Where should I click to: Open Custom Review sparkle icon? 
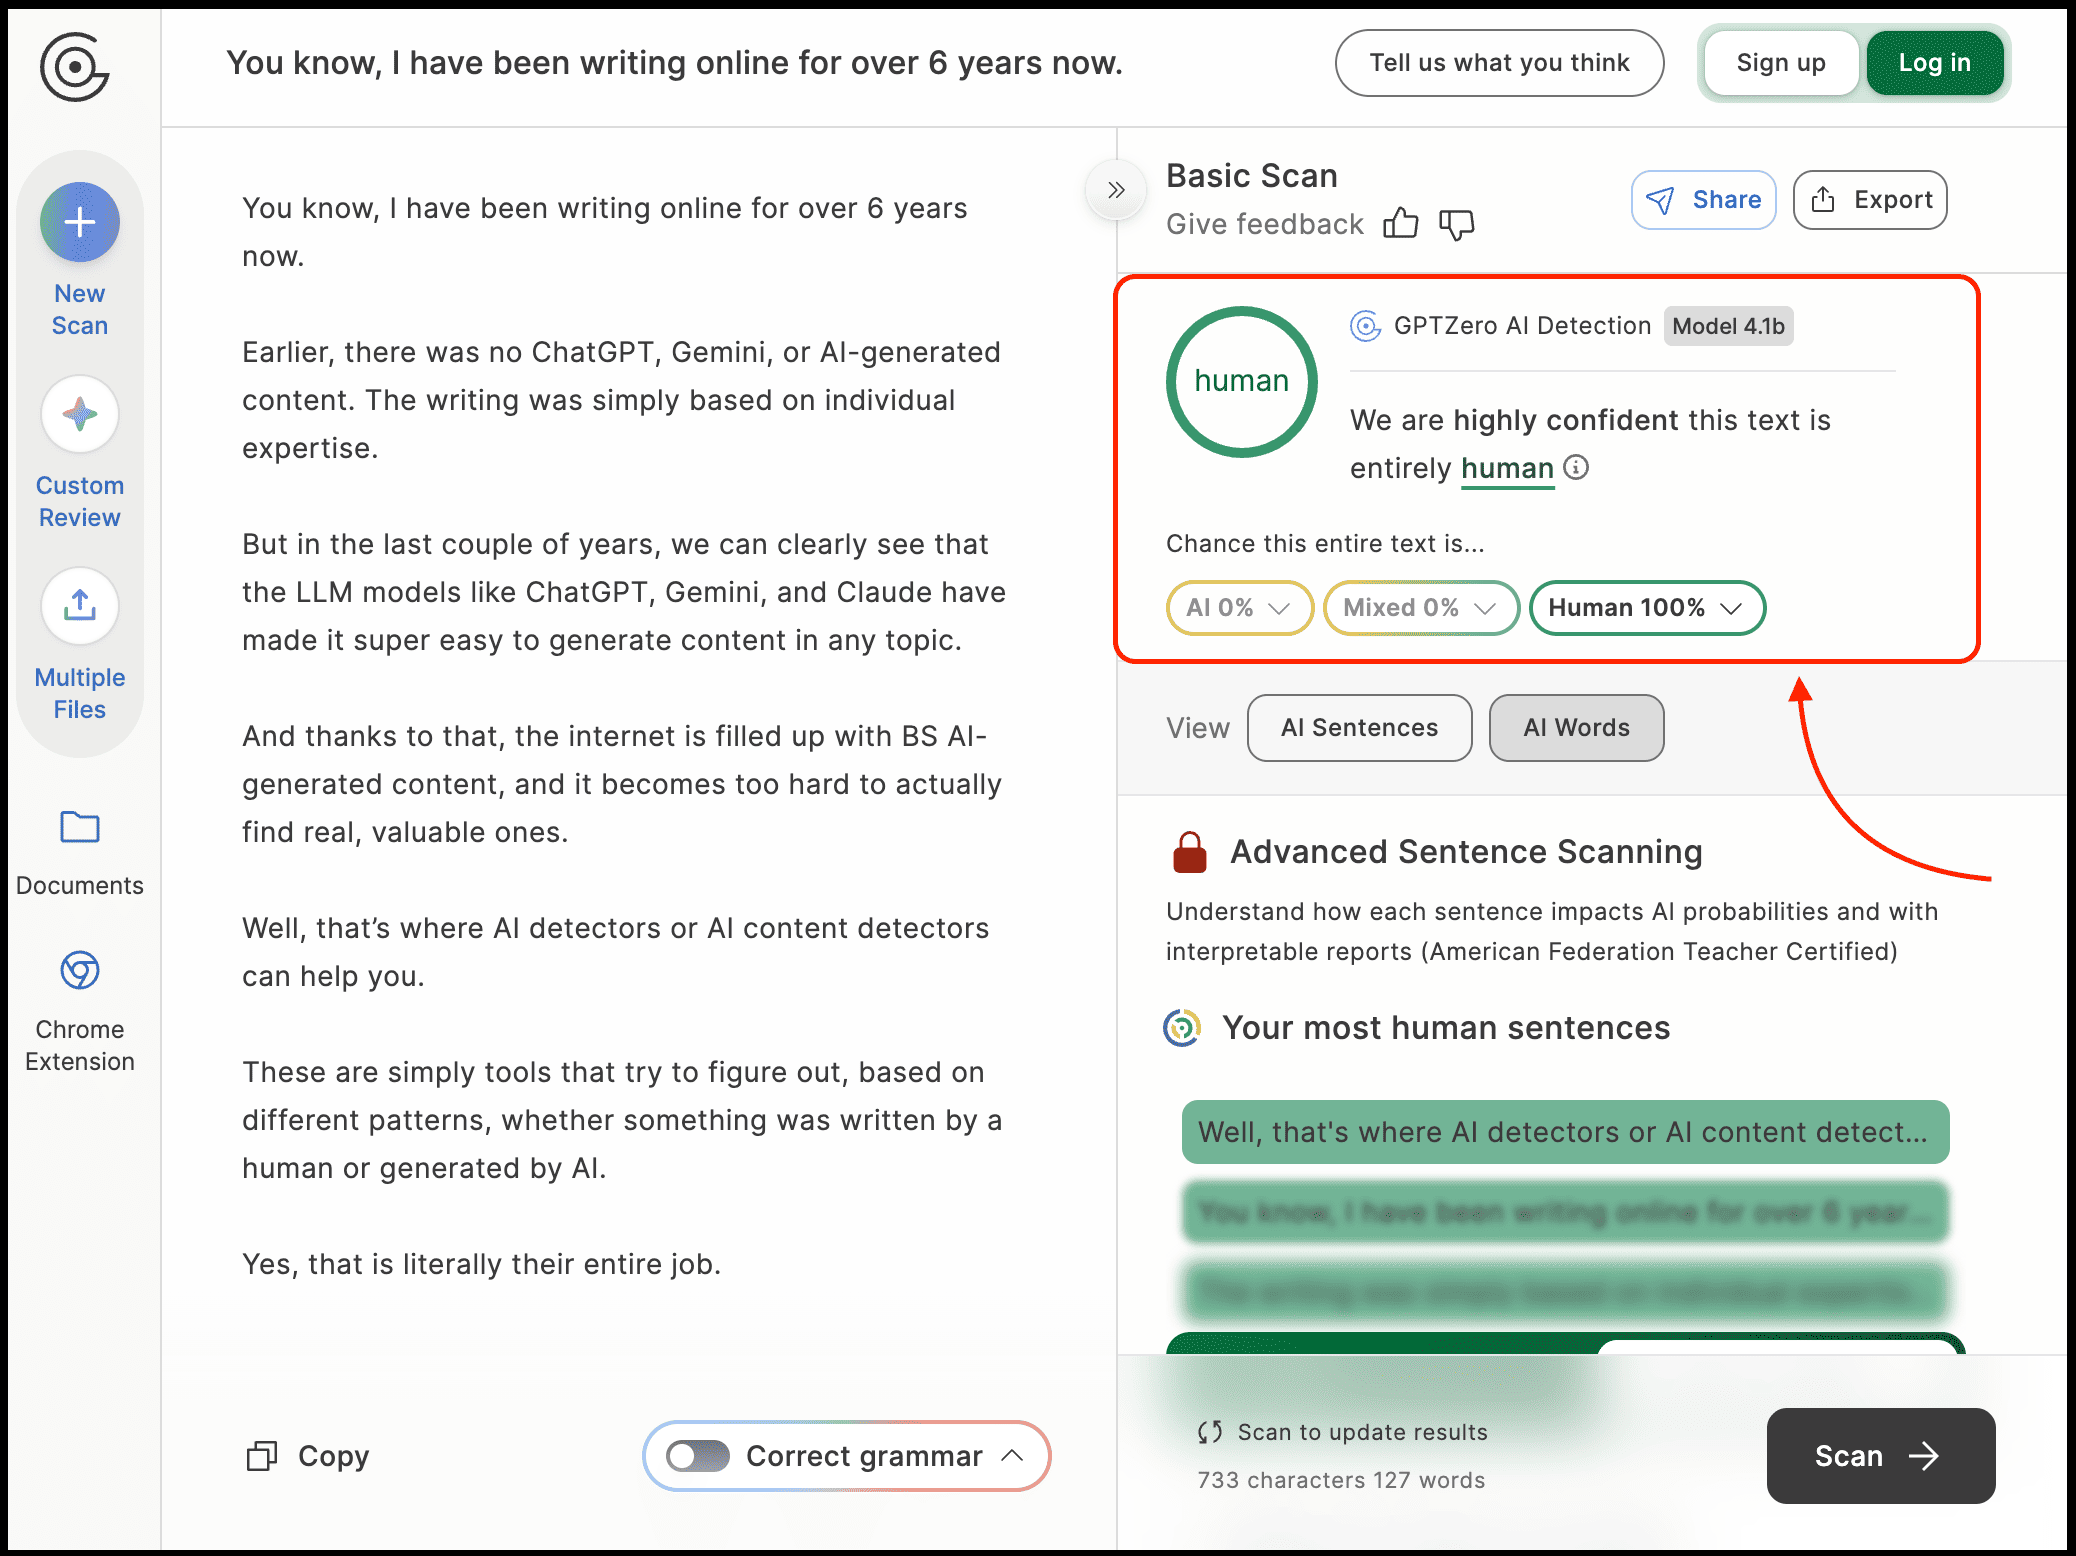pyautogui.click(x=80, y=414)
